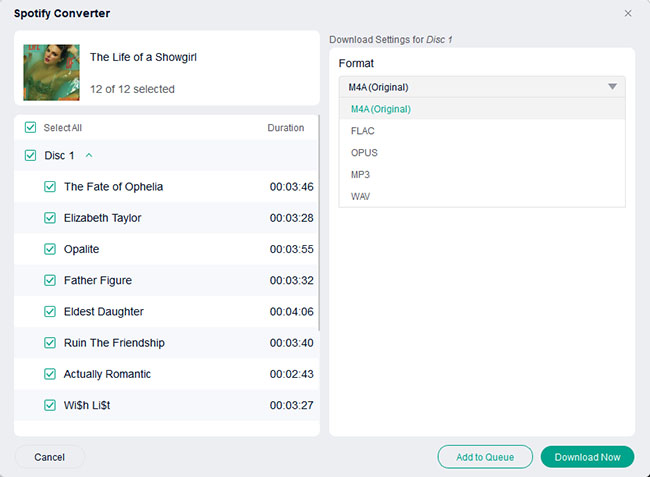Image resolution: width=650 pixels, height=477 pixels.
Task: Click the Eldest Daughter track name
Action: 104,312
